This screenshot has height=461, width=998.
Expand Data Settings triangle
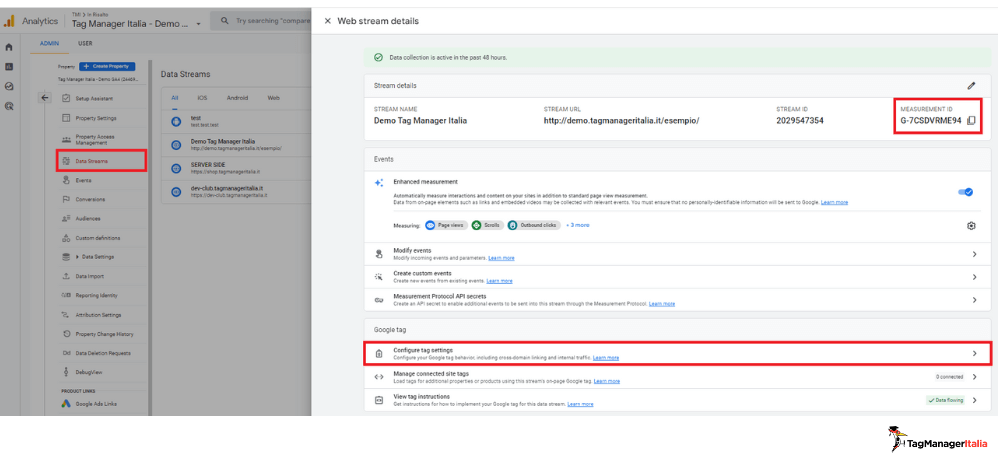pos(77,257)
